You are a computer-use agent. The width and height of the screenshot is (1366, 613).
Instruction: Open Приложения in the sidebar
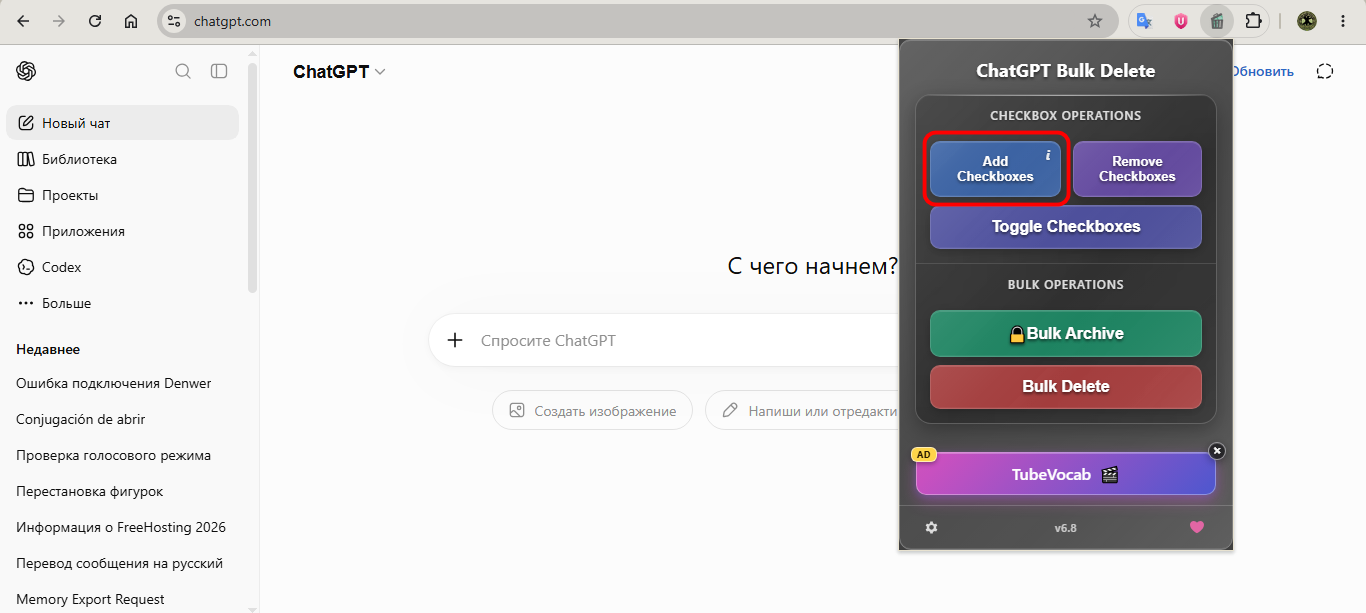[x=122, y=231]
